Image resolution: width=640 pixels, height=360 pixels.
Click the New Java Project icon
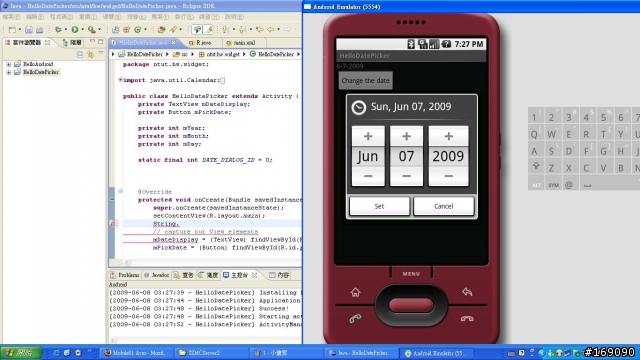click(x=116, y=30)
